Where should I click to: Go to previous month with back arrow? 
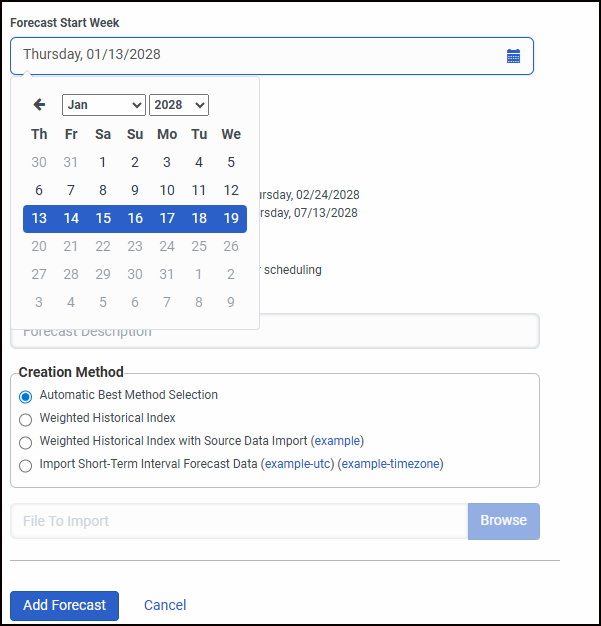pos(40,105)
